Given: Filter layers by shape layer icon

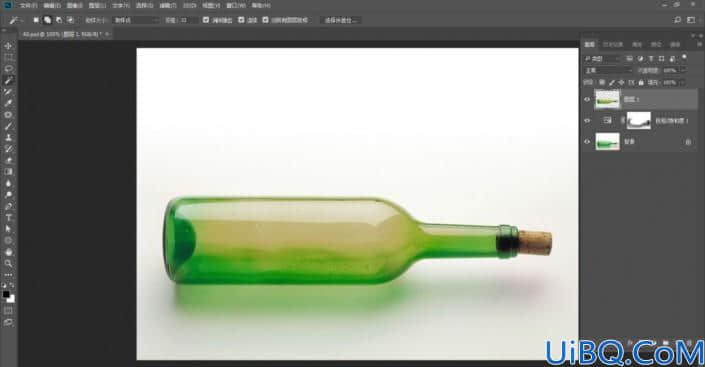Looking at the screenshot, I should point(661,59).
